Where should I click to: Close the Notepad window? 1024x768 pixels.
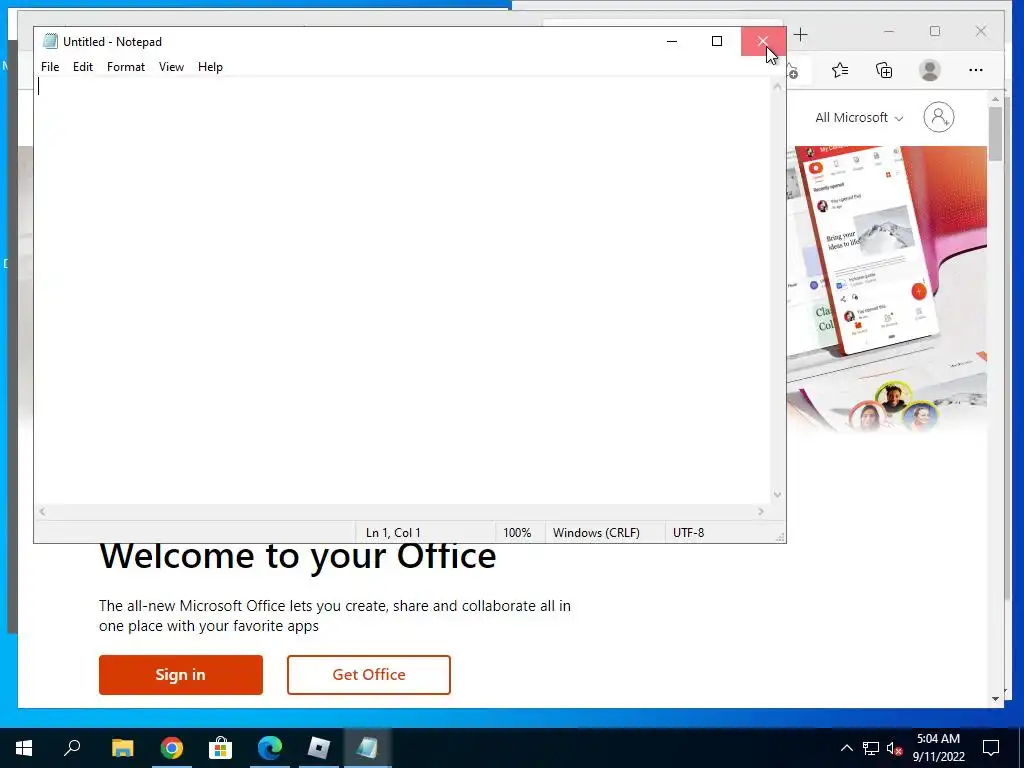coord(763,41)
